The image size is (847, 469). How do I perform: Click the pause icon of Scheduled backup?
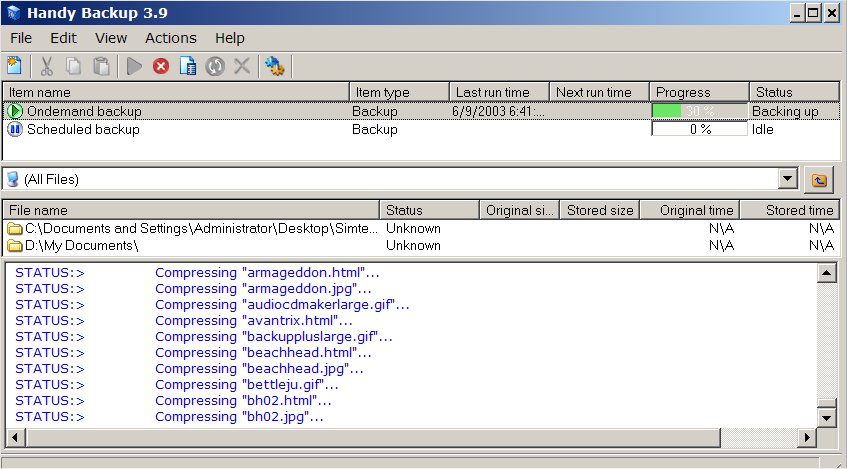click(15, 130)
